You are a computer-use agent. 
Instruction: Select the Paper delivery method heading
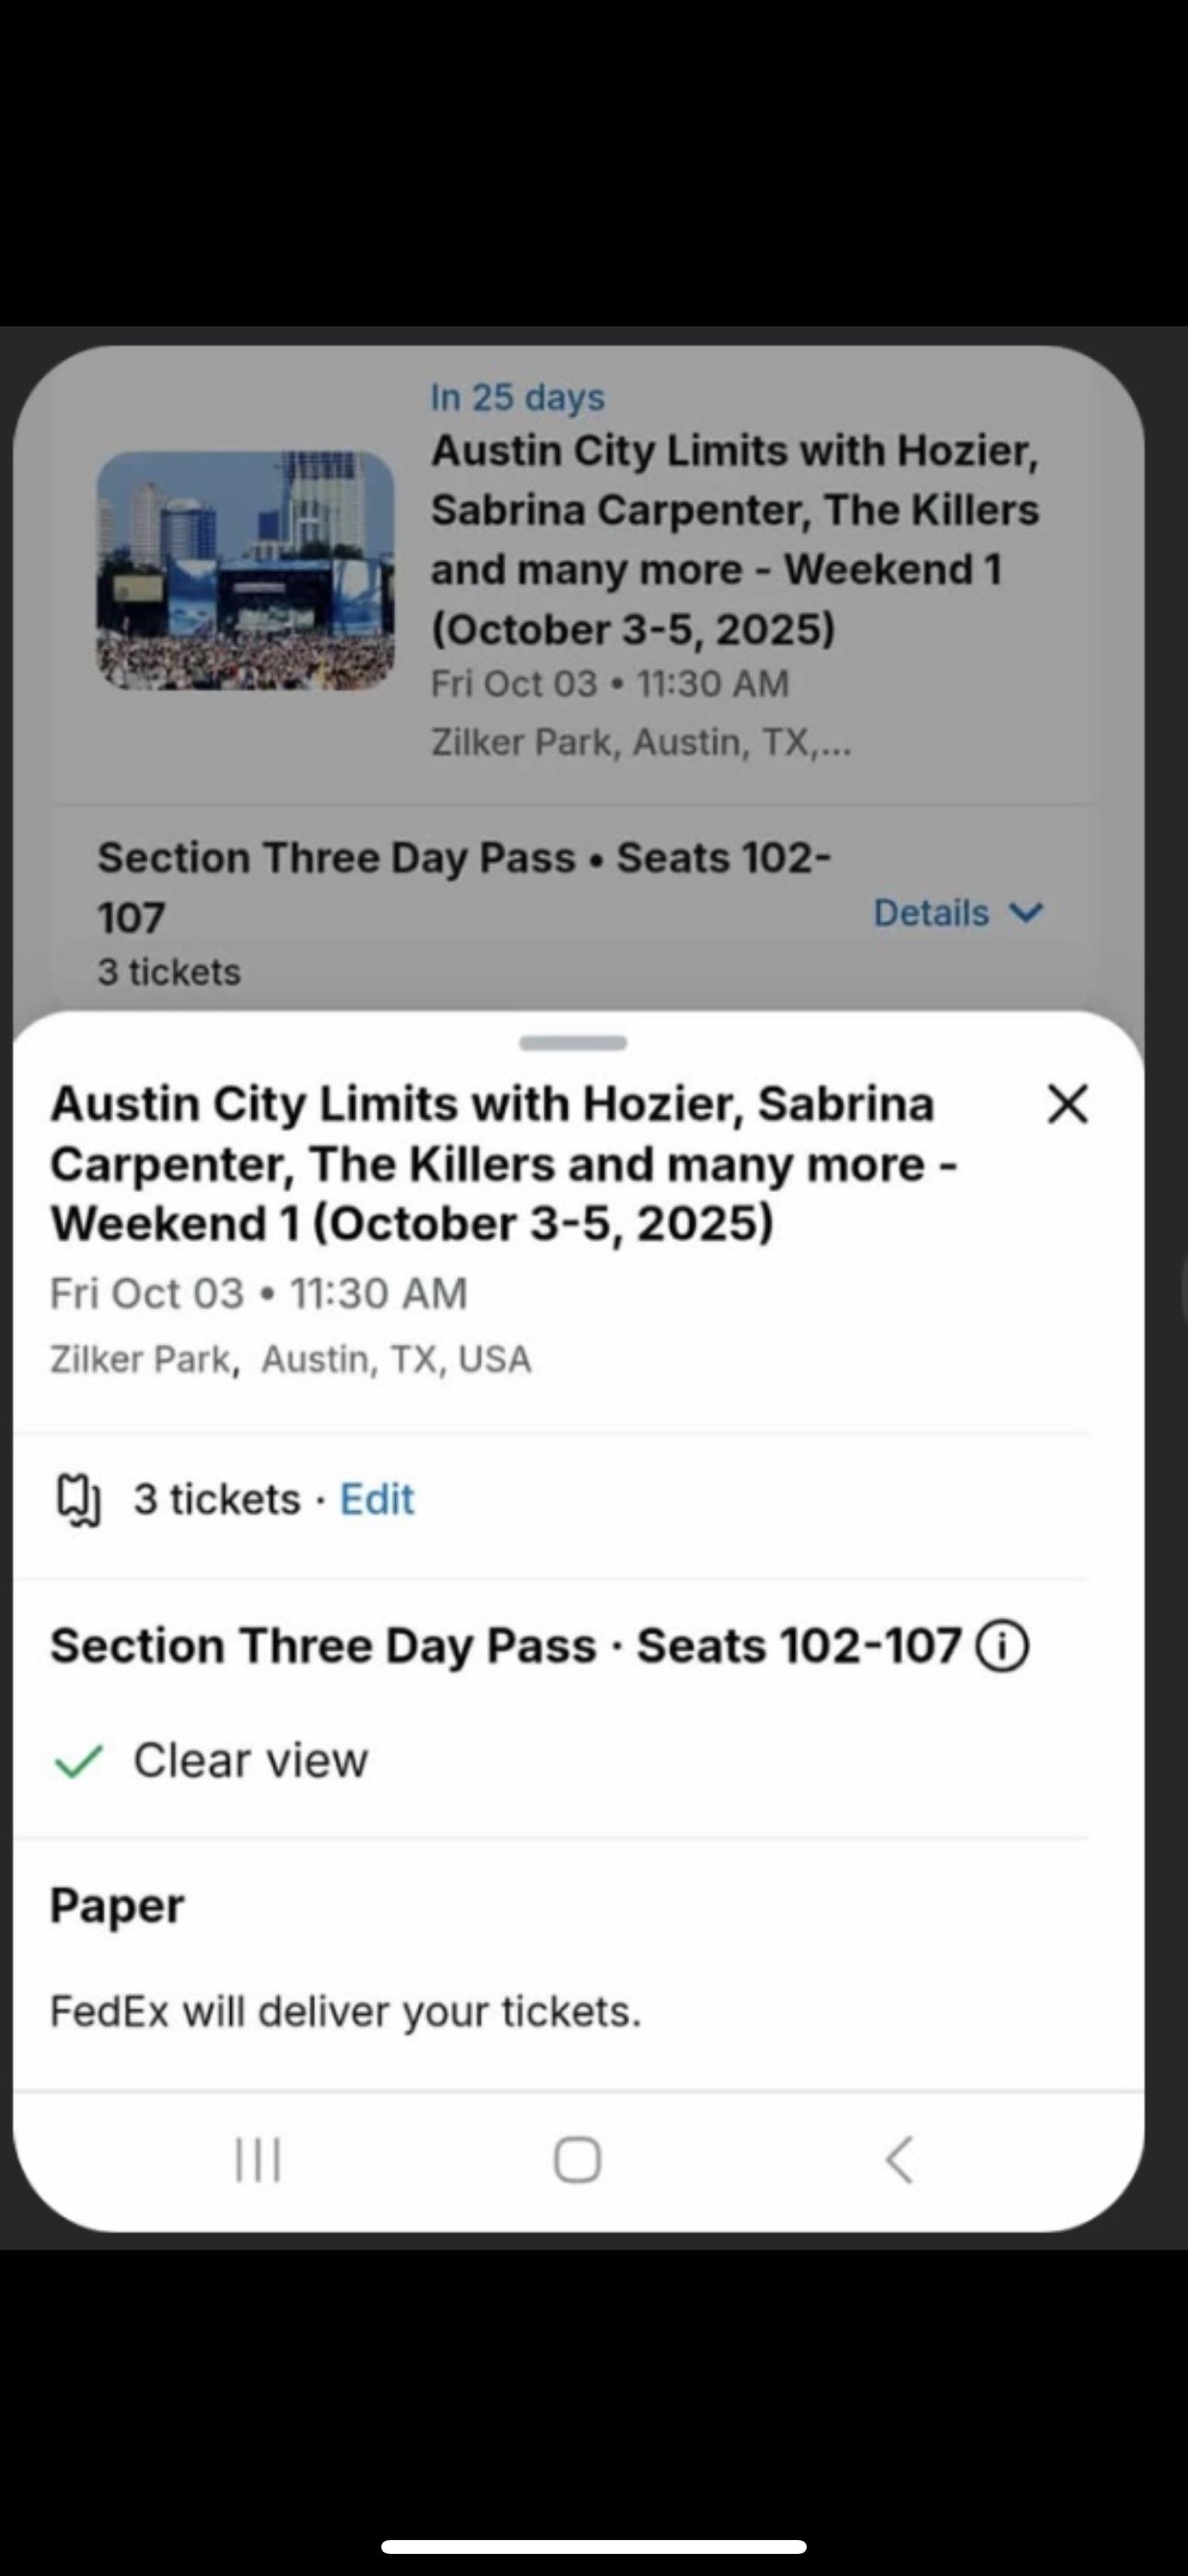(x=117, y=1905)
